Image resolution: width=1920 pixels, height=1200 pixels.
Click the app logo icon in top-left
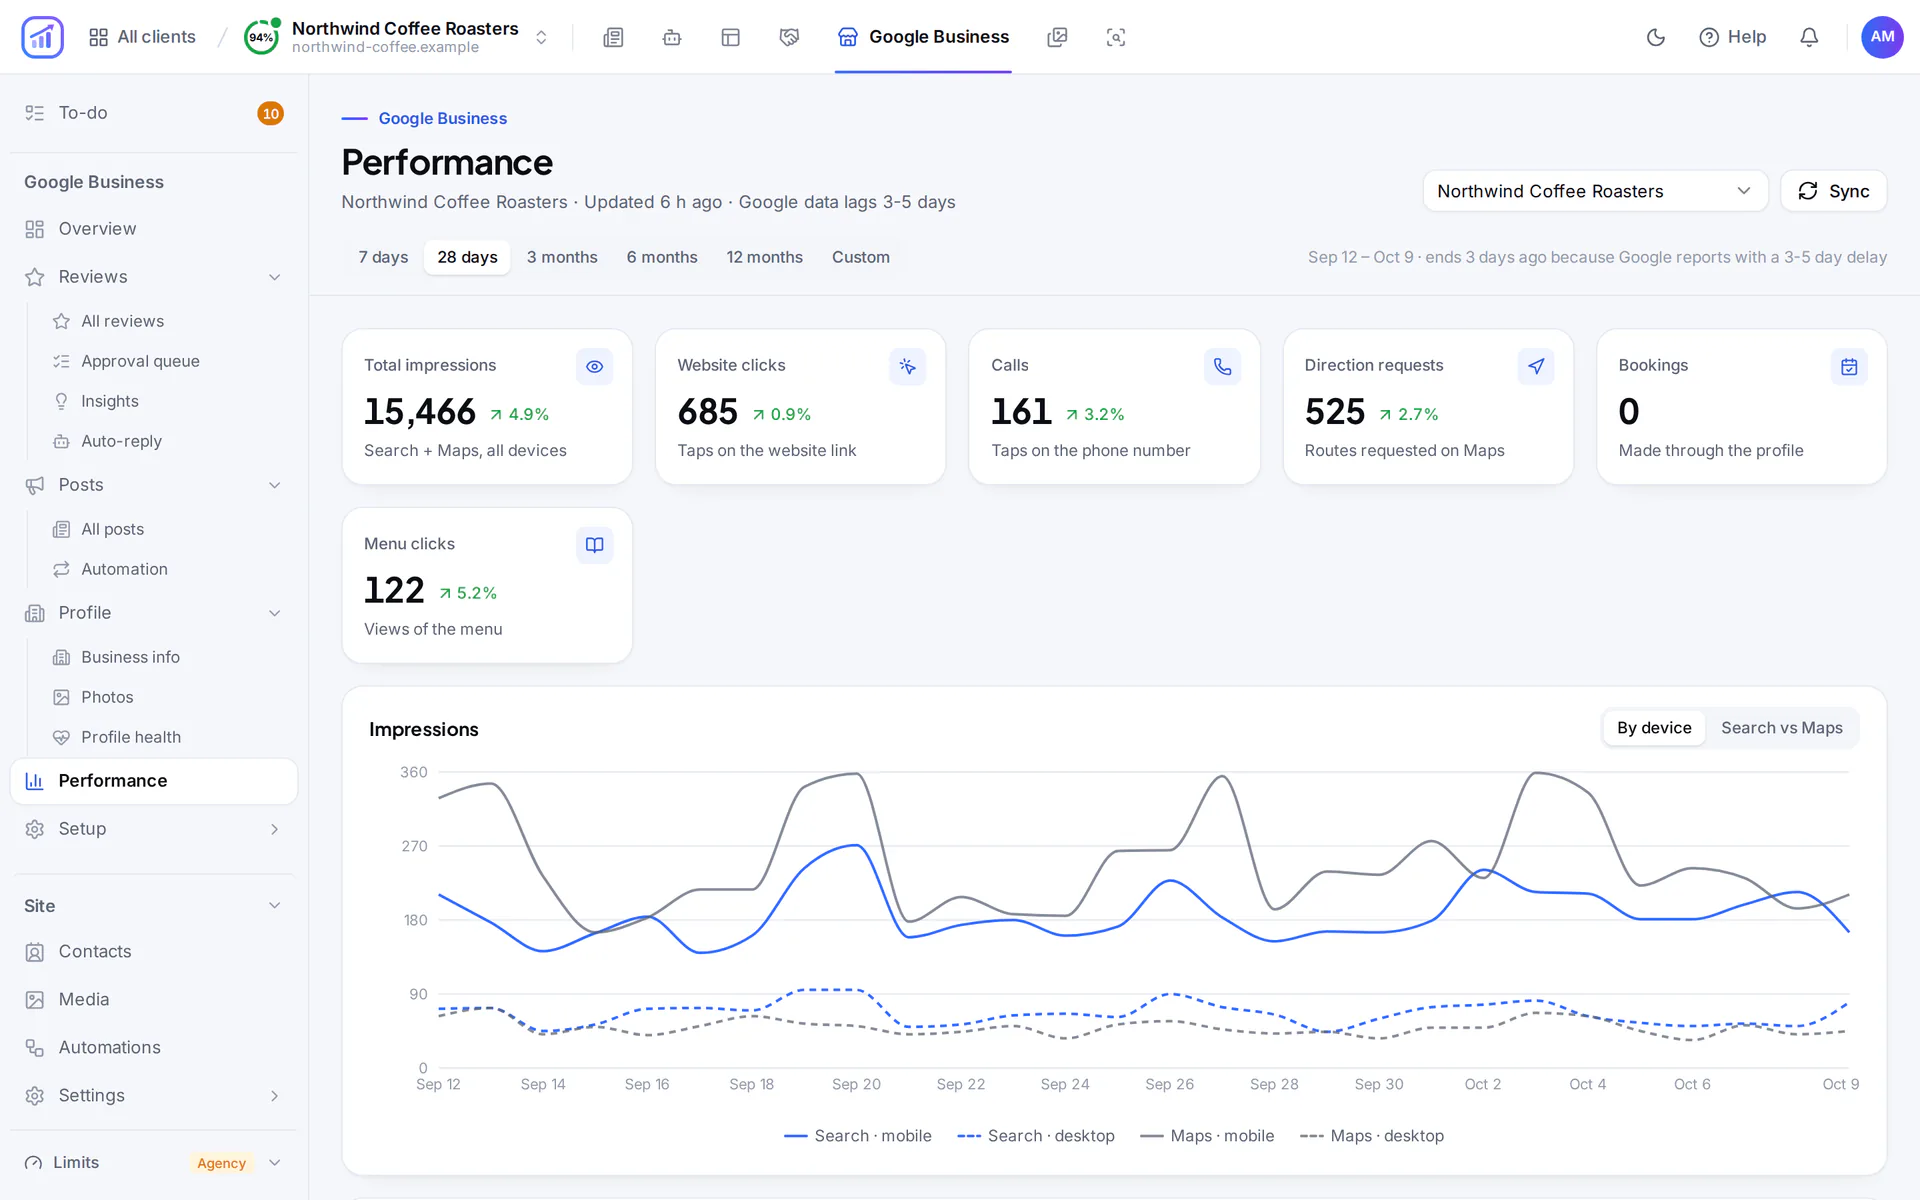pyautogui.click(x=42, y=37)
